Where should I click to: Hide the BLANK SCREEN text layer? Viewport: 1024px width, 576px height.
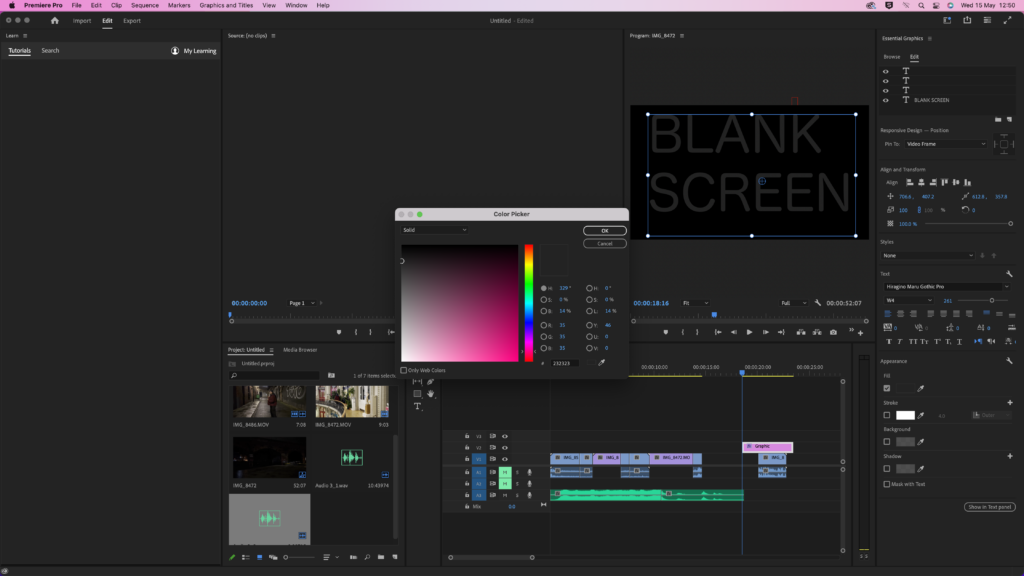pyautogui.click(x=885, y=100)
